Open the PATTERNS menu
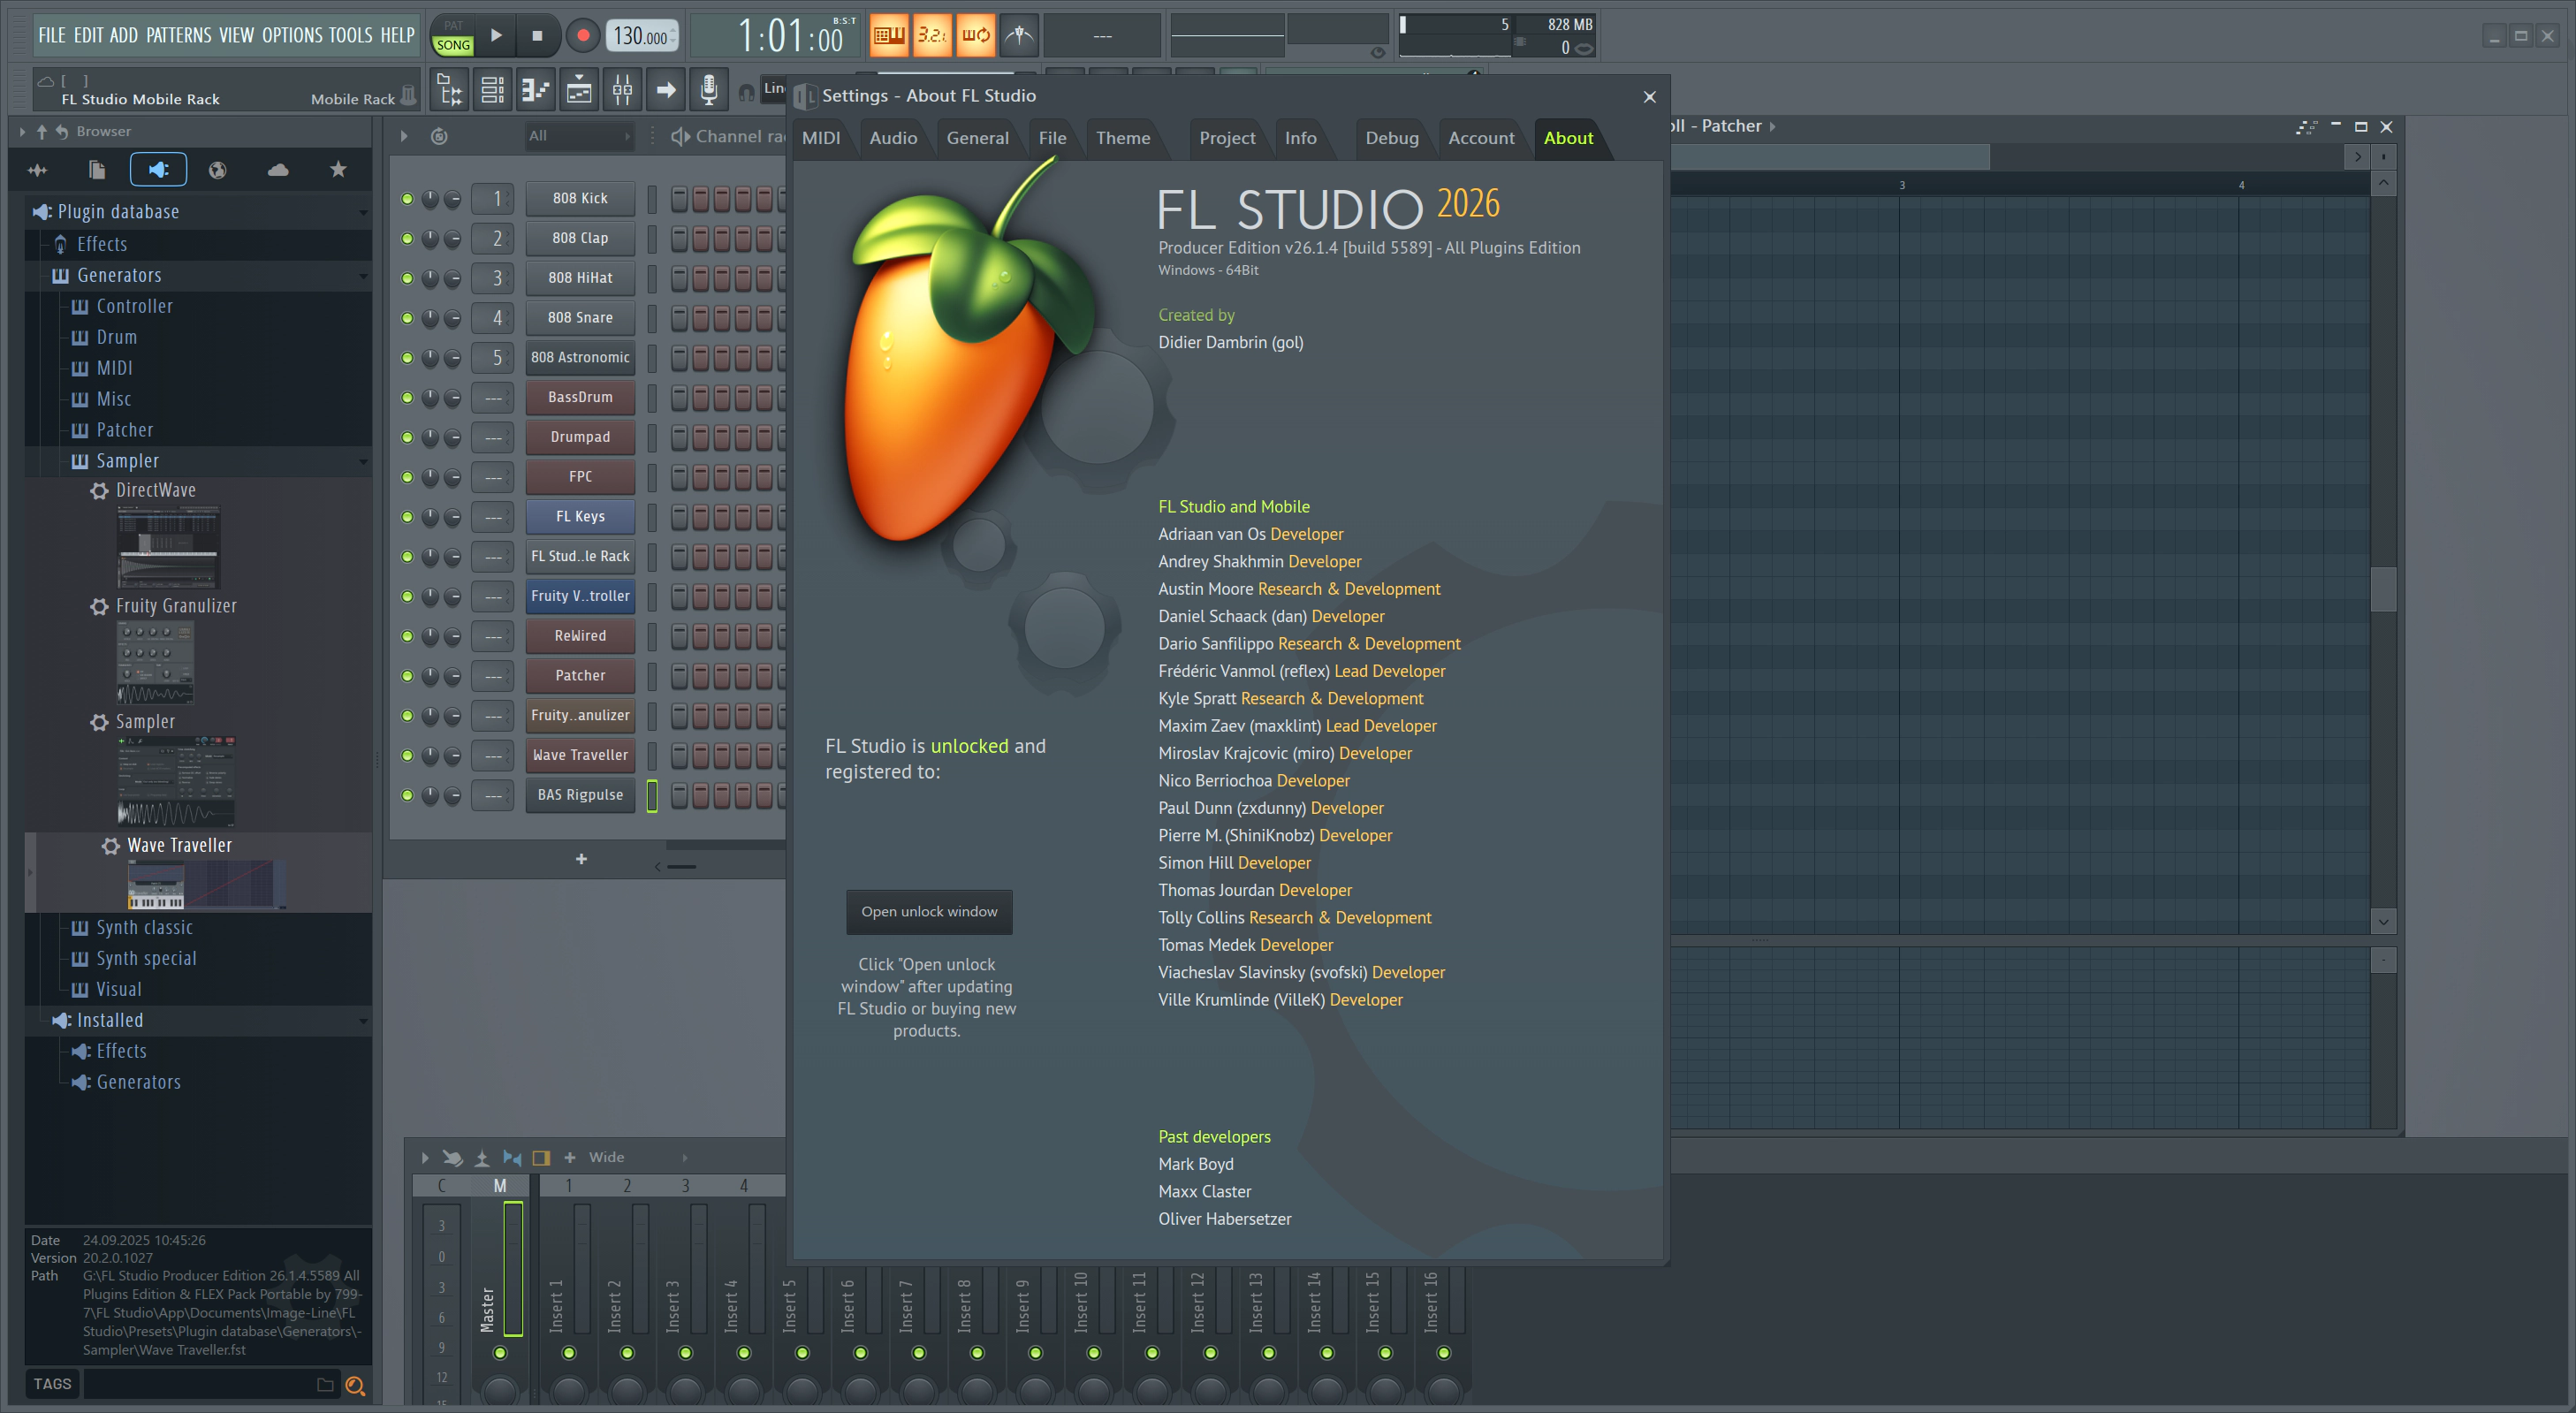 point(179,36)
